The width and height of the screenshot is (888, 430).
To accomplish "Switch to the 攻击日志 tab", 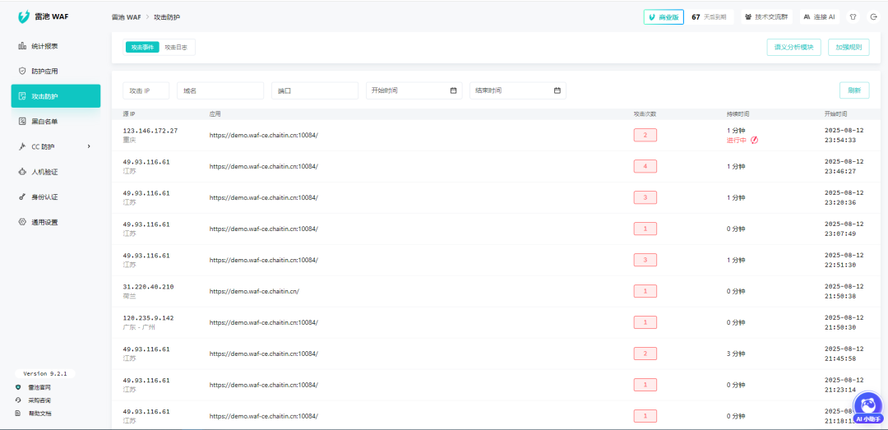I will tap(175, 47).
